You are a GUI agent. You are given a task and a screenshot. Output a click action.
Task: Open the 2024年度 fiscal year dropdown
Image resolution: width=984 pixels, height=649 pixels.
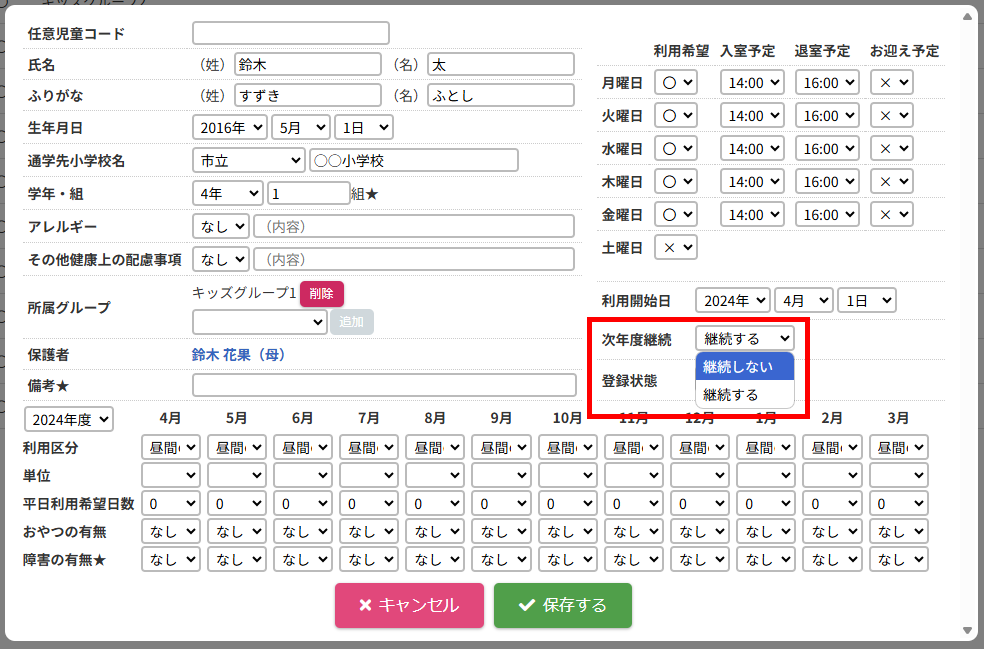(69, 419)
